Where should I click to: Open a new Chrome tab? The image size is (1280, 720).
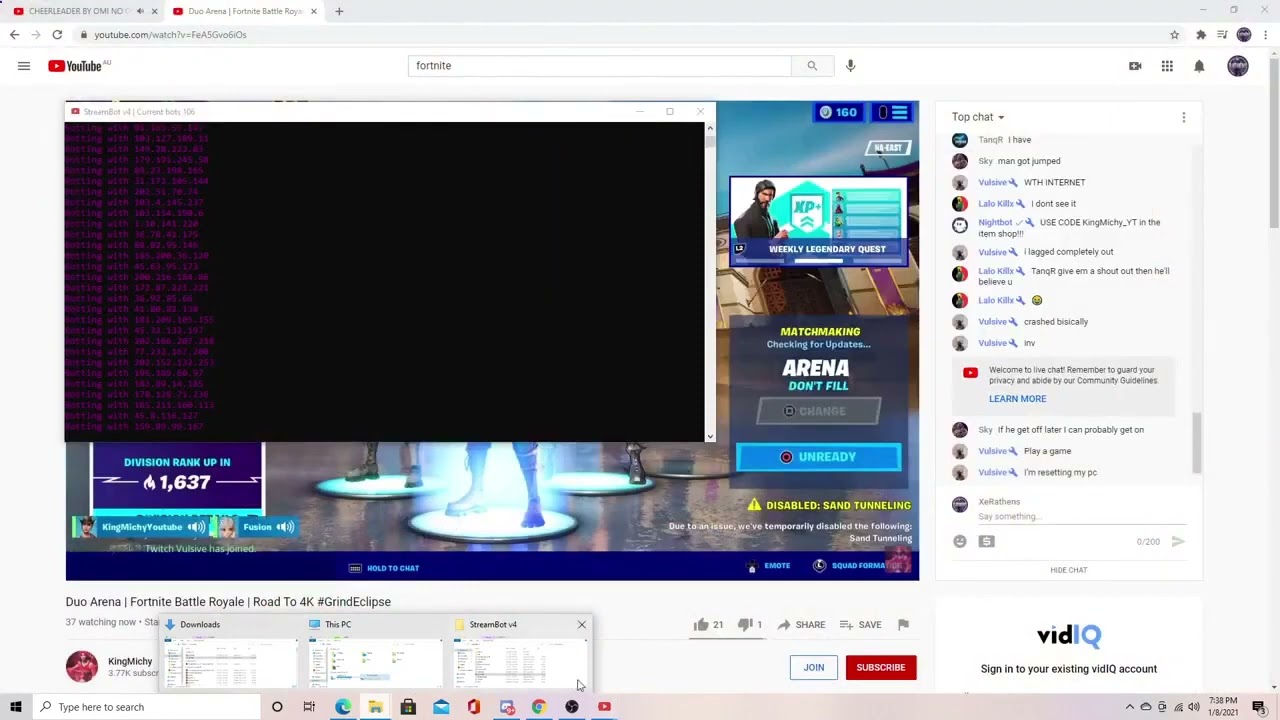click(x=339, y=11)
